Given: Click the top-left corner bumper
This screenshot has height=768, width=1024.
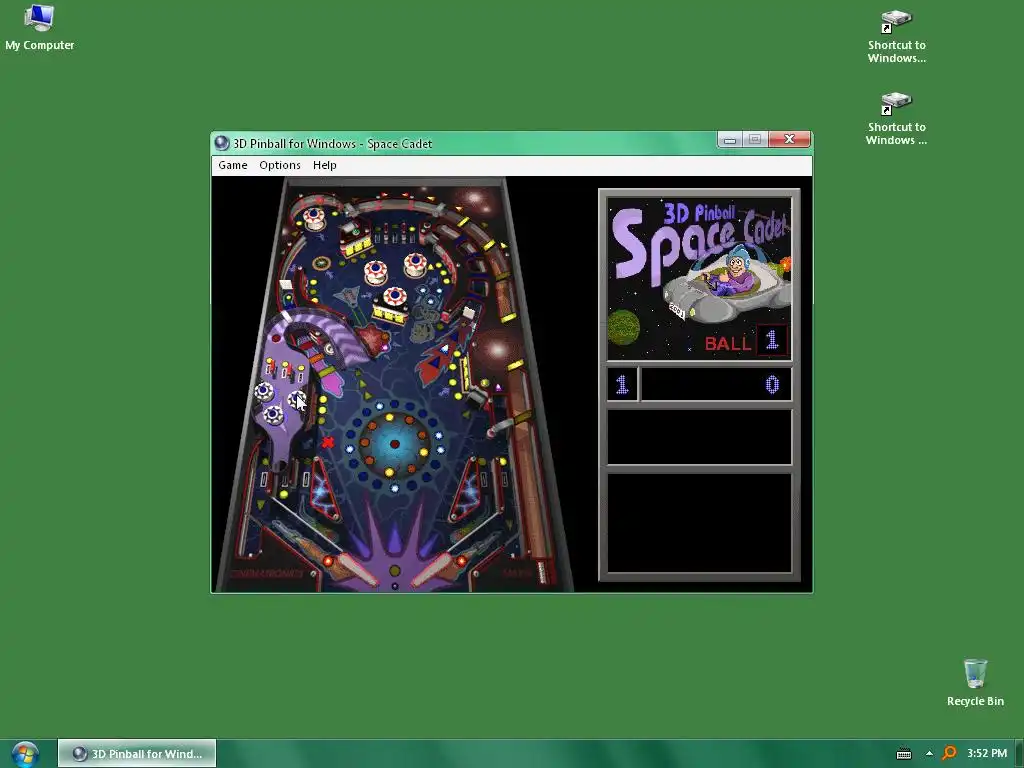Looking at the screenshot, I should click(x=314, y=217).
